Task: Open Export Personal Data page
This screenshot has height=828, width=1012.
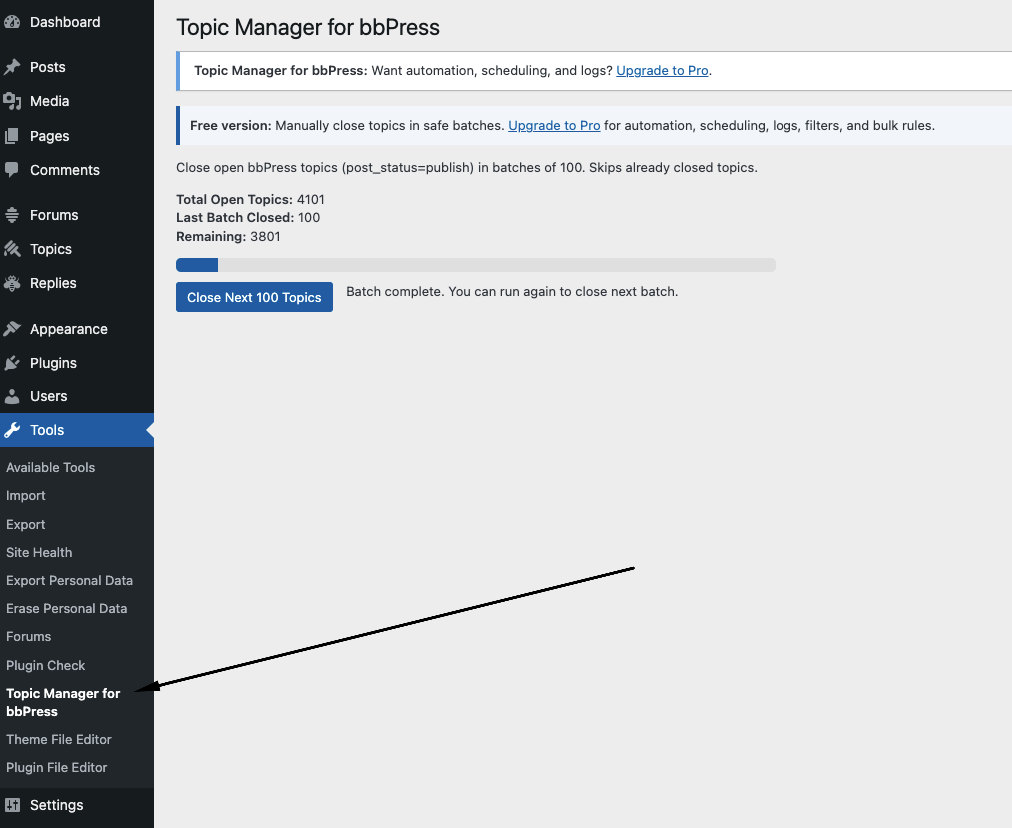Action: click(x=70, y=580)
